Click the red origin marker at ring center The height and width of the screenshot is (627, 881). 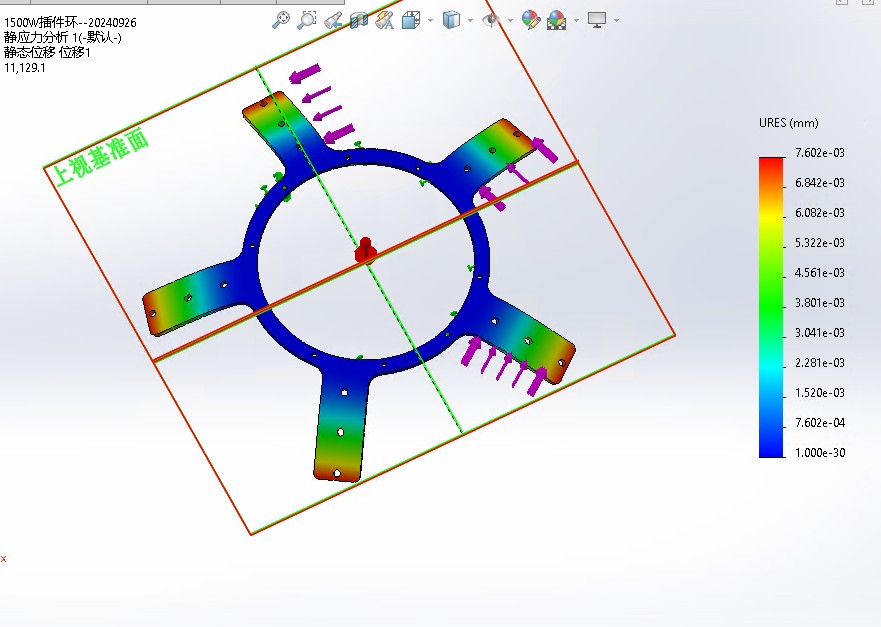click(x=366, y=251)
